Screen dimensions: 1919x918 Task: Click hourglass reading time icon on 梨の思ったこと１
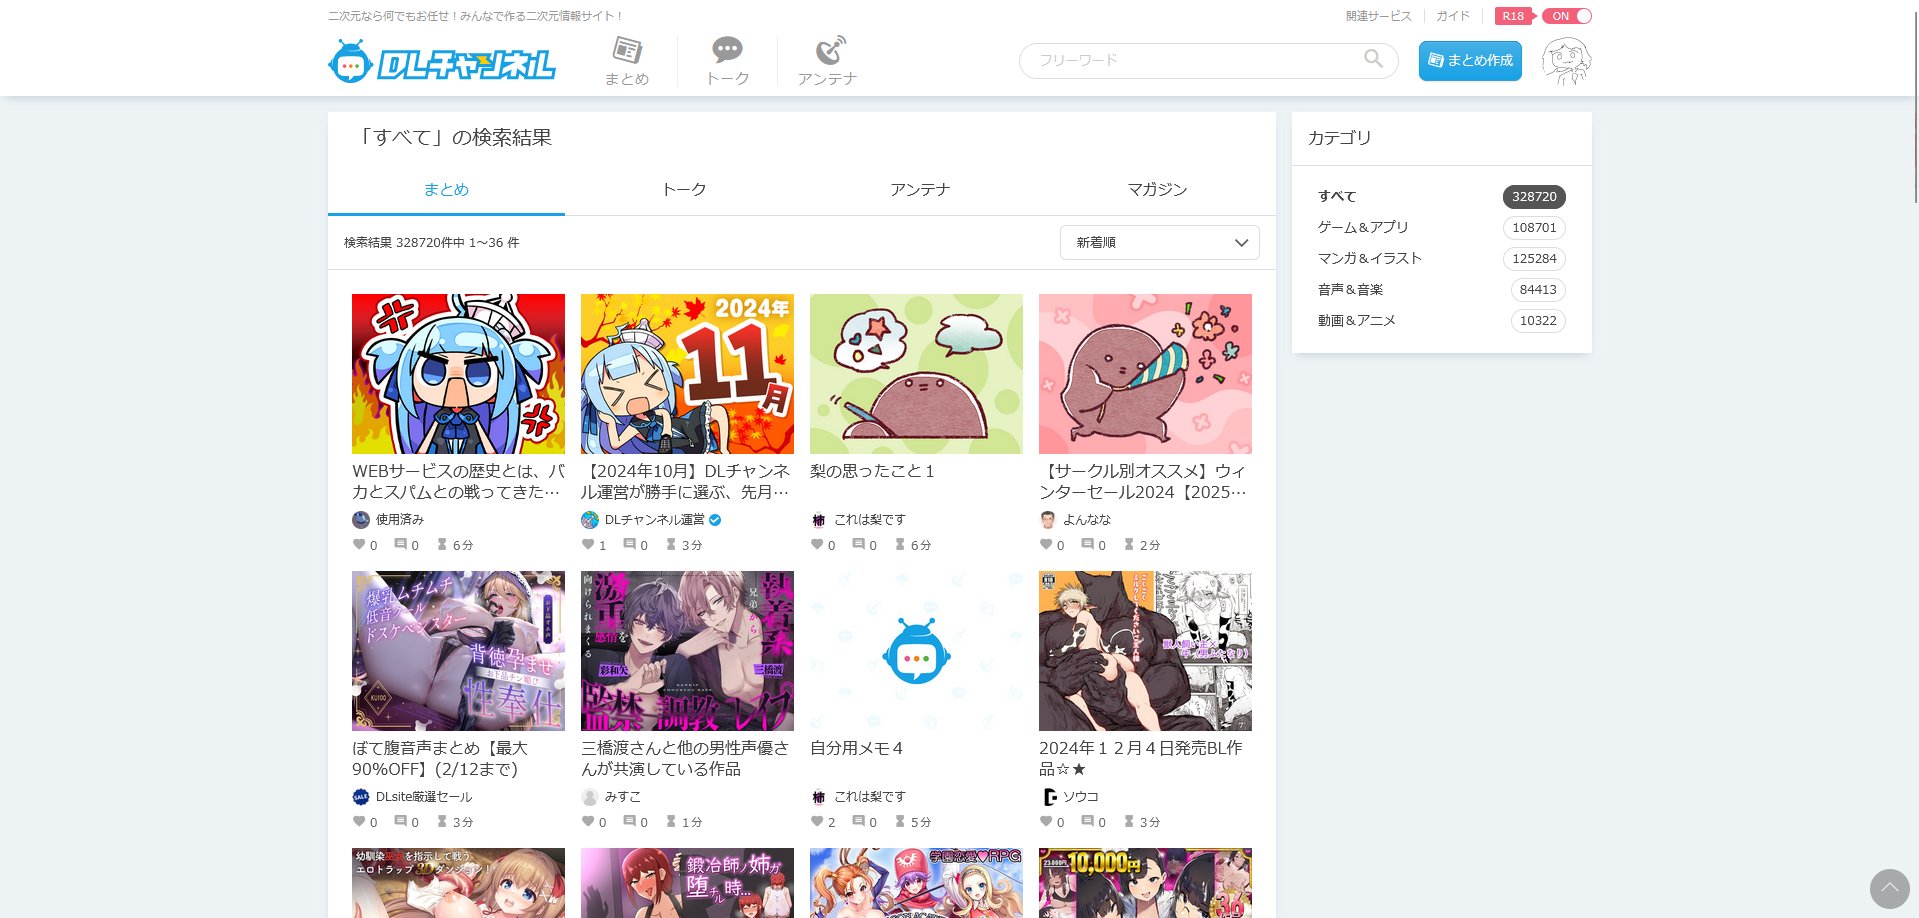(x=900, y=545)
